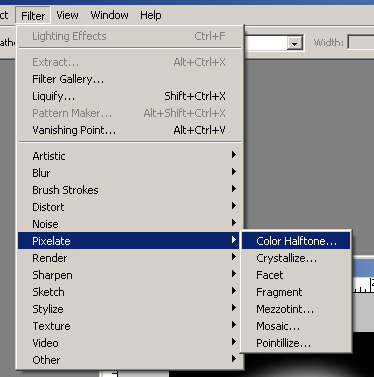
Task: Choose the Pointillize filter
Action: (x=296, y=343)
